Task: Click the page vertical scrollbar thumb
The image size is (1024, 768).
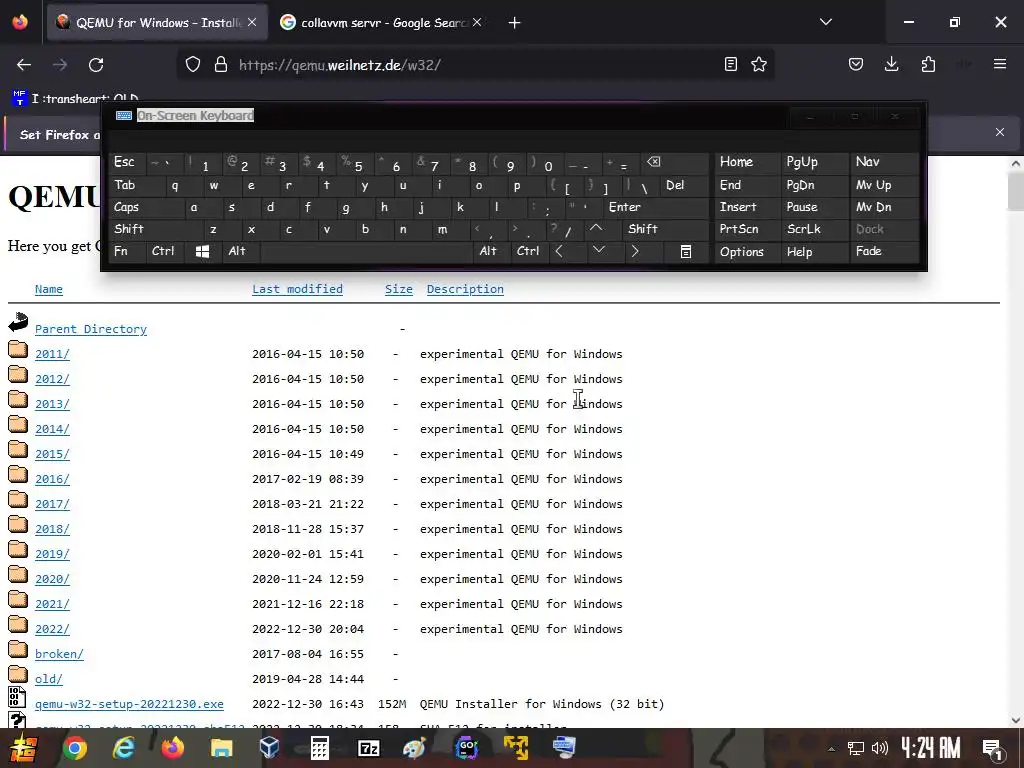Action: point(1016,193)
